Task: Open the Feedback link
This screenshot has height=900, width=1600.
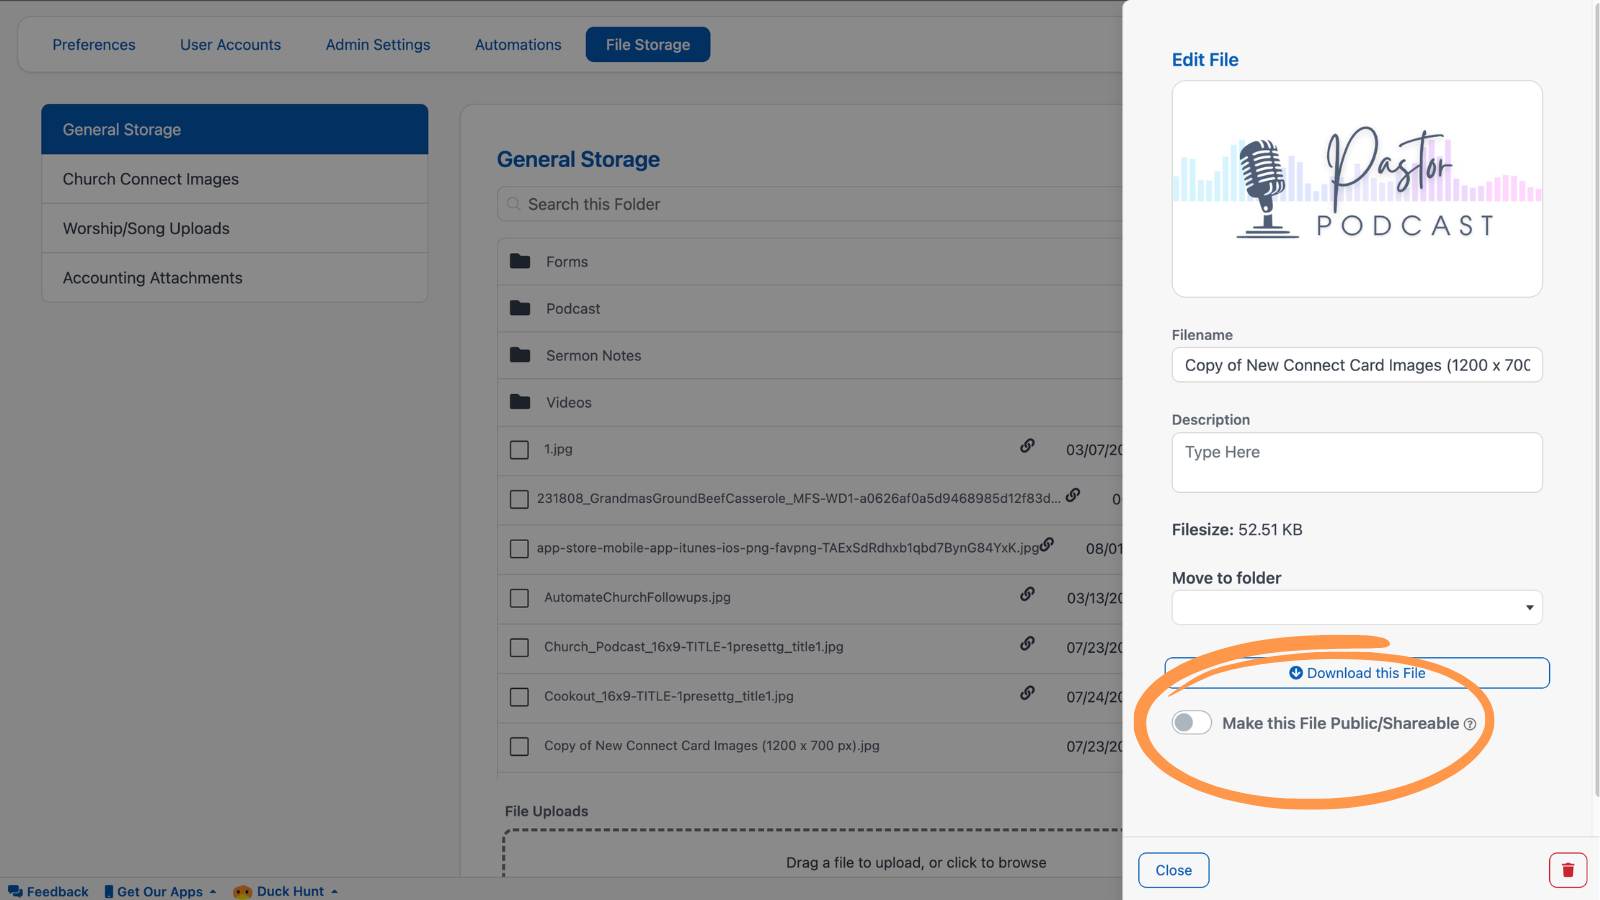Action: [x=48, y=892]
